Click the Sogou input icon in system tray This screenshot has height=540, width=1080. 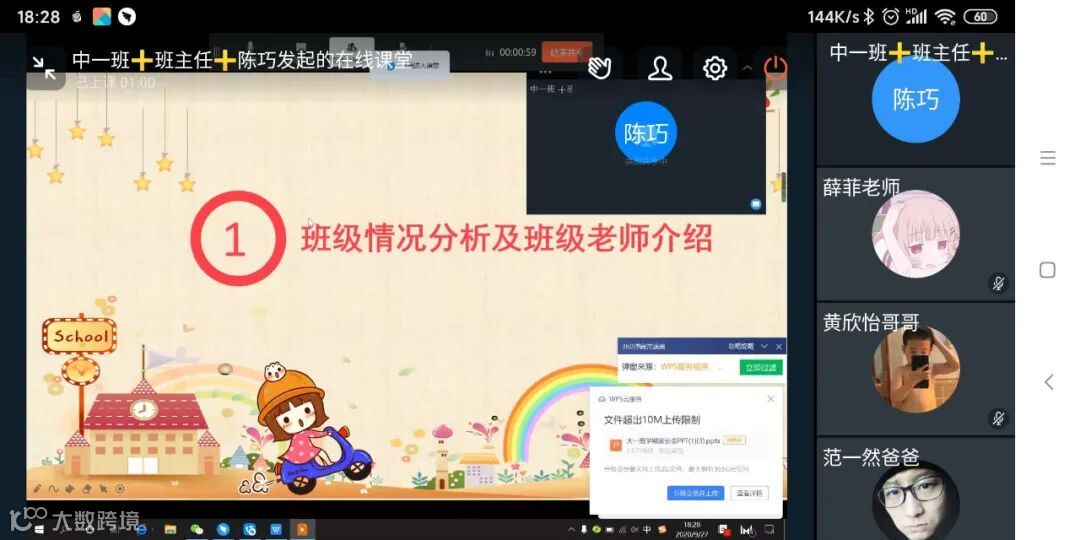pos(662,530)
